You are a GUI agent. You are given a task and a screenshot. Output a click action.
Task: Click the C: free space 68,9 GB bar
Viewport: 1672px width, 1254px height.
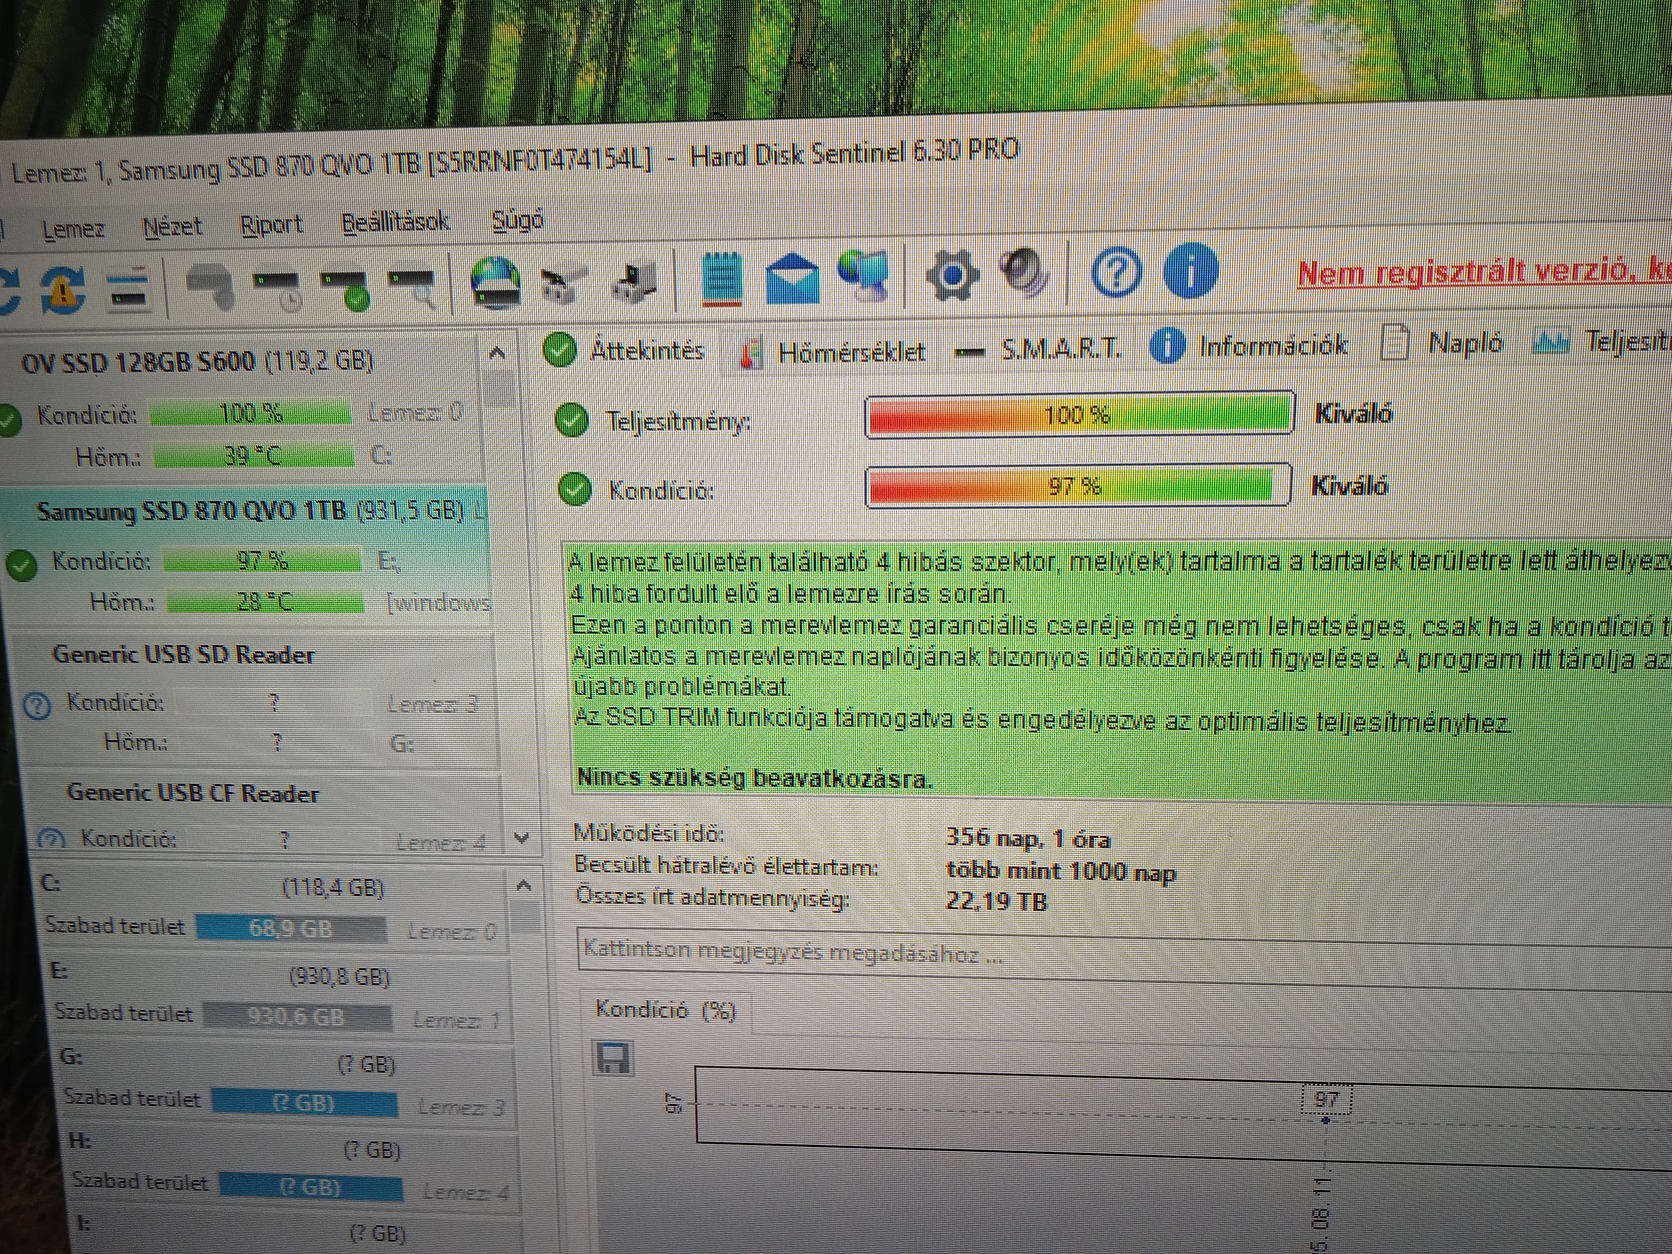click(x=291, y=929)
